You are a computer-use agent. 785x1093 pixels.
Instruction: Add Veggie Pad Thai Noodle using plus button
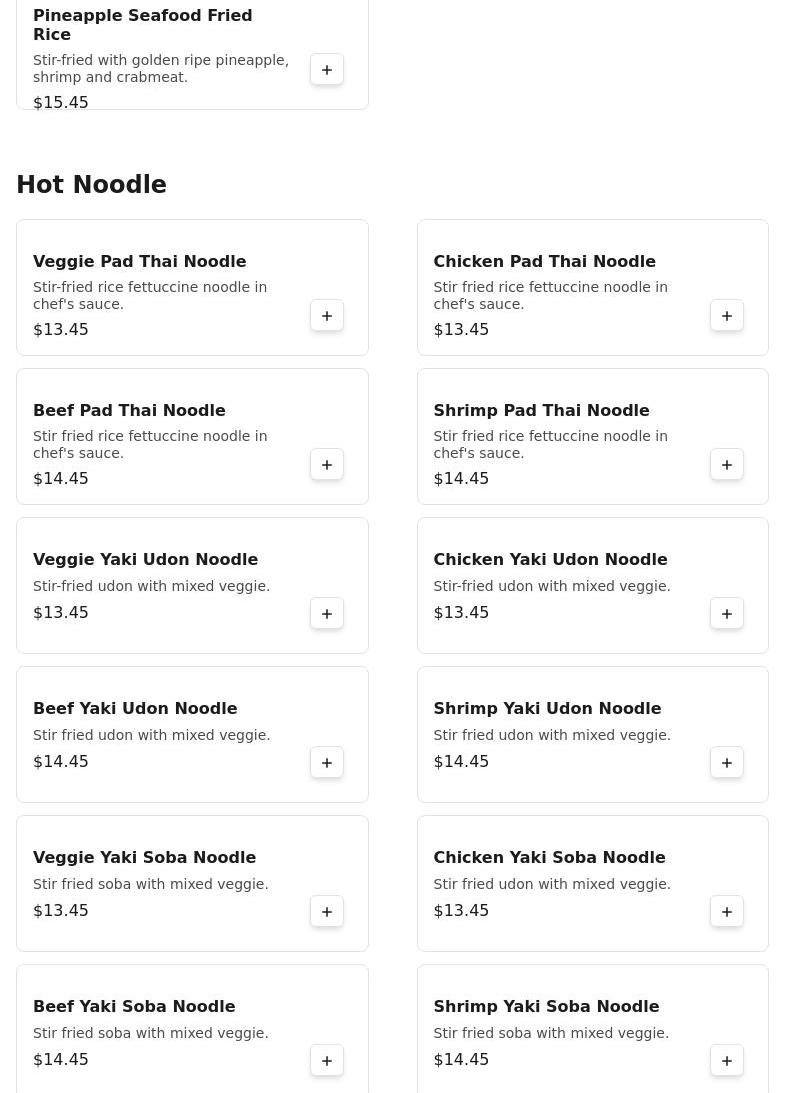[x=326, y=316]
